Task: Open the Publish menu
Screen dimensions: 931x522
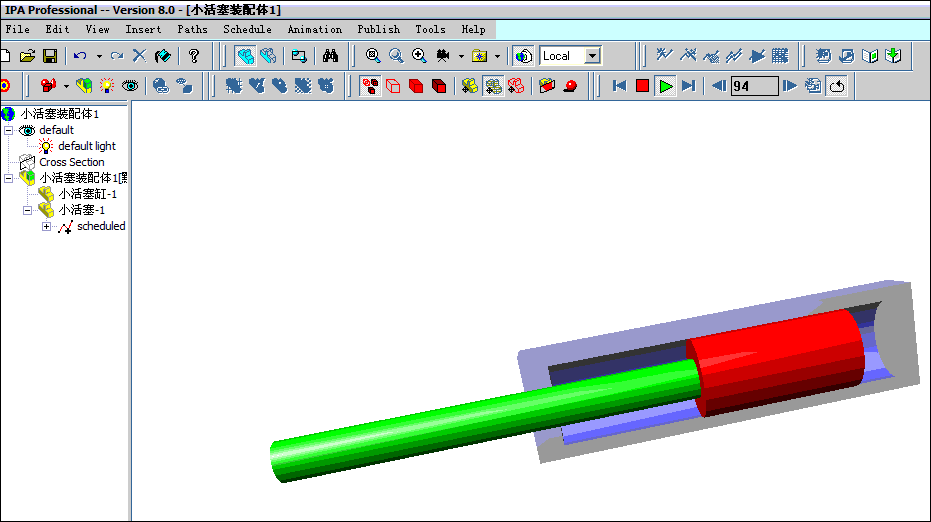Action: pos(378,29)
